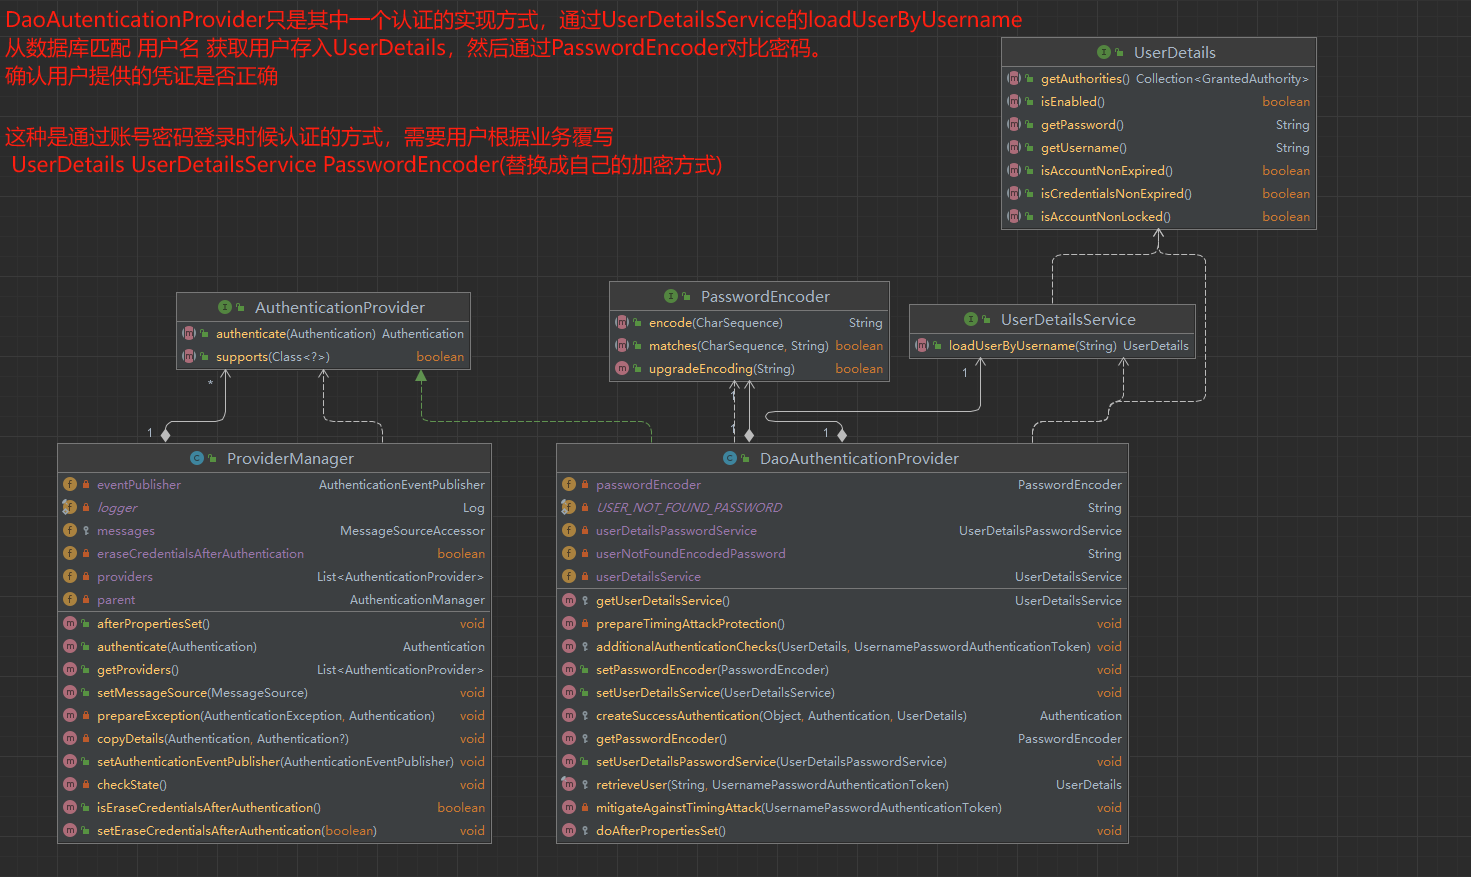
Task: Click method icon beside getPassword()
Action: coord(1014,124)
